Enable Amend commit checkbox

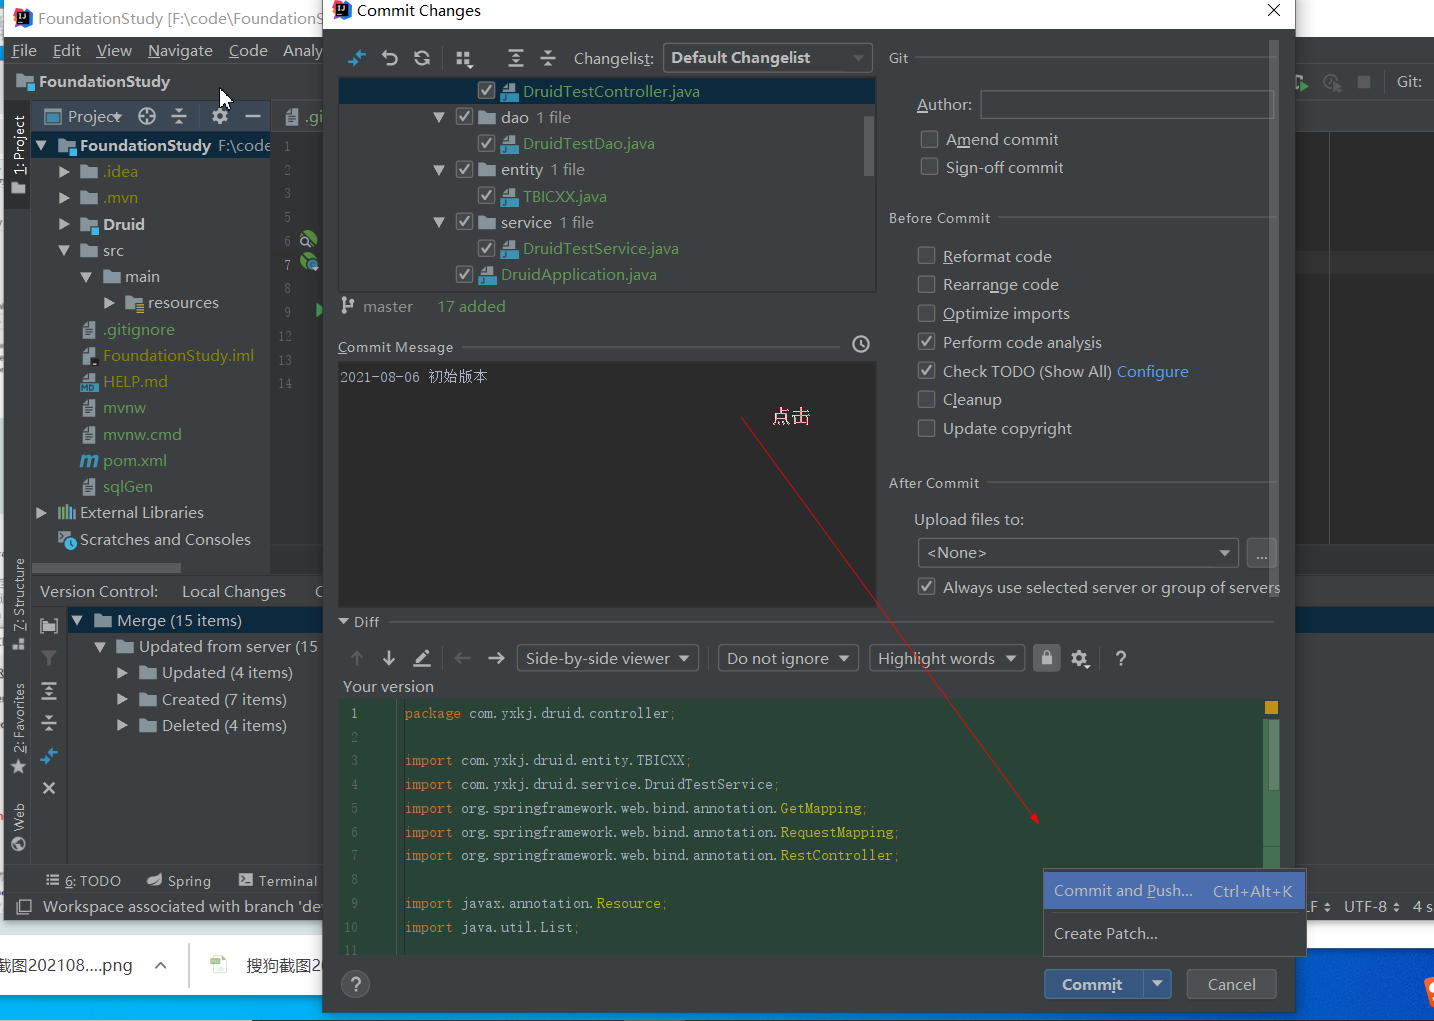pyautogui.click(x=929, y=139)
